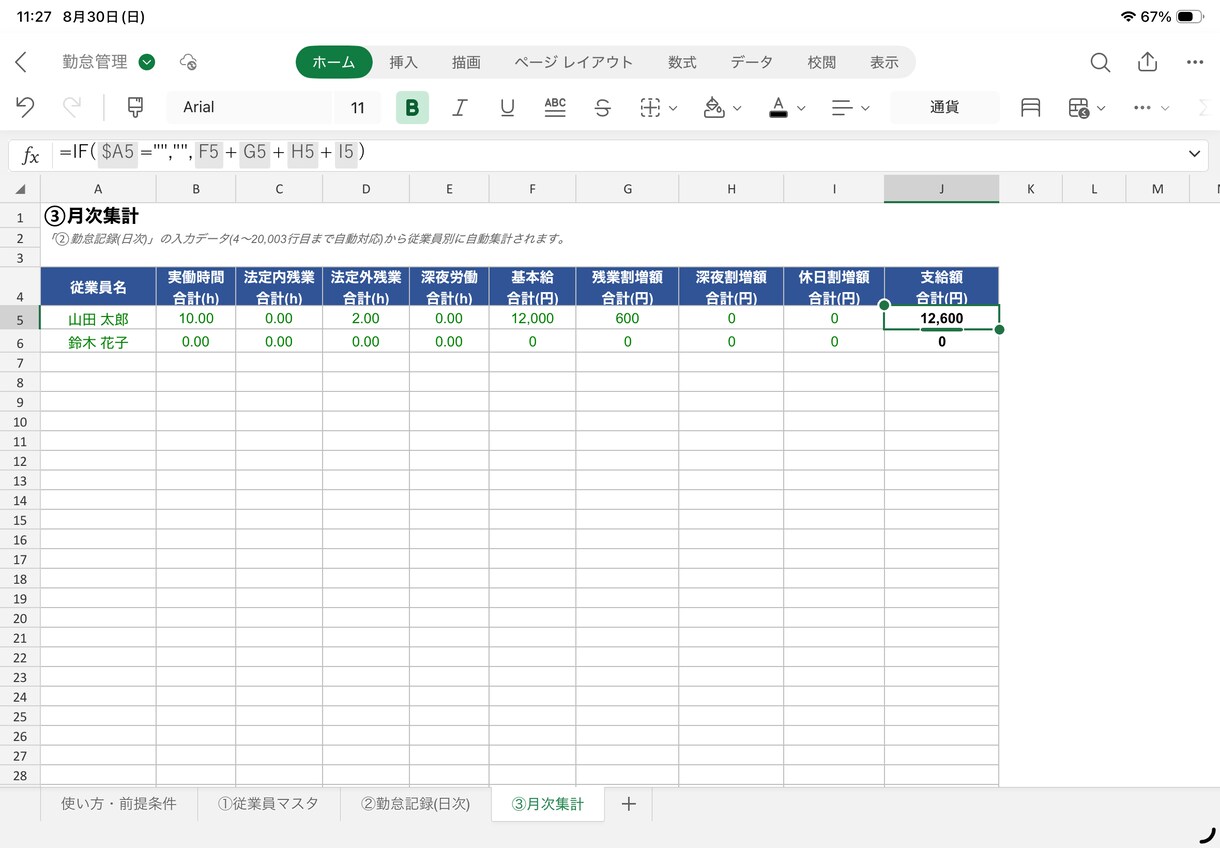Image resolution: width=1220 pixels, height=848 pixels.
Task: Expand the font color dropdown arrow
Action: [801, 108]
